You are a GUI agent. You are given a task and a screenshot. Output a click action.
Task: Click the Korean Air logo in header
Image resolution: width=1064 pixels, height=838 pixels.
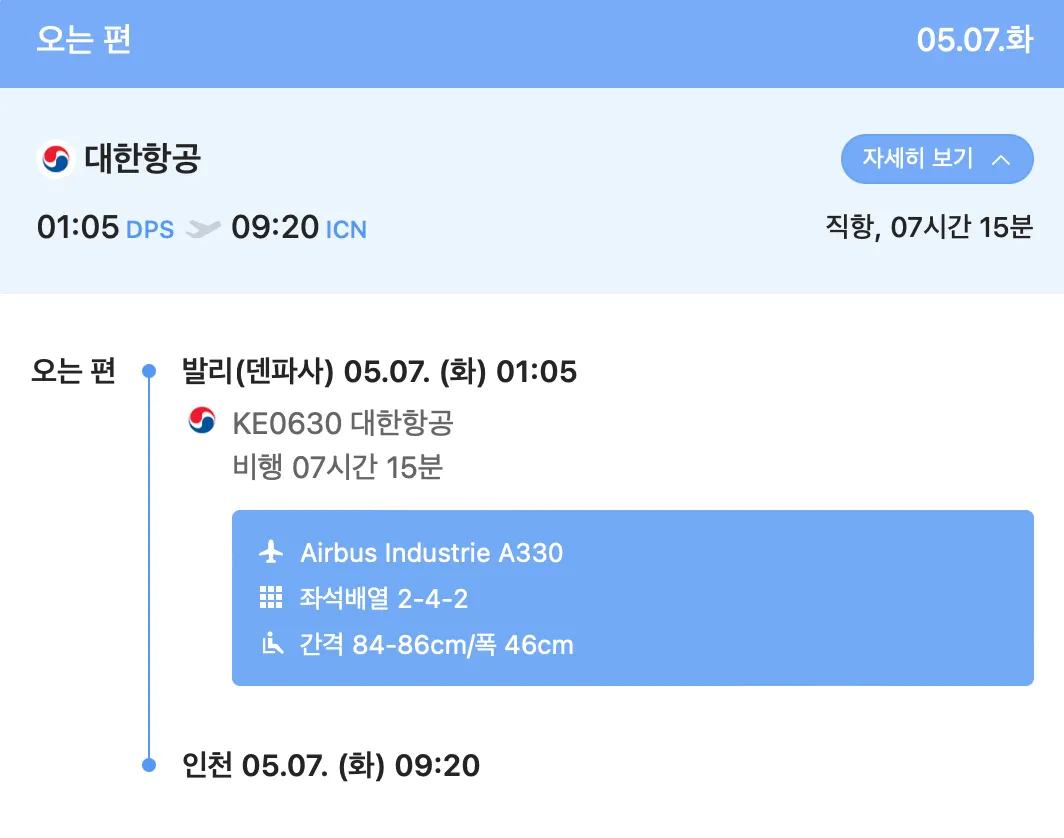pyautogui.click(x=56, y=159)
